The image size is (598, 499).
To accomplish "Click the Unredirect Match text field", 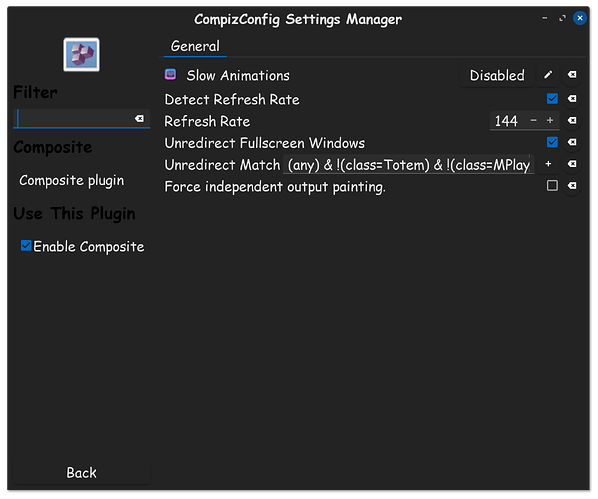I will [408, 165].
